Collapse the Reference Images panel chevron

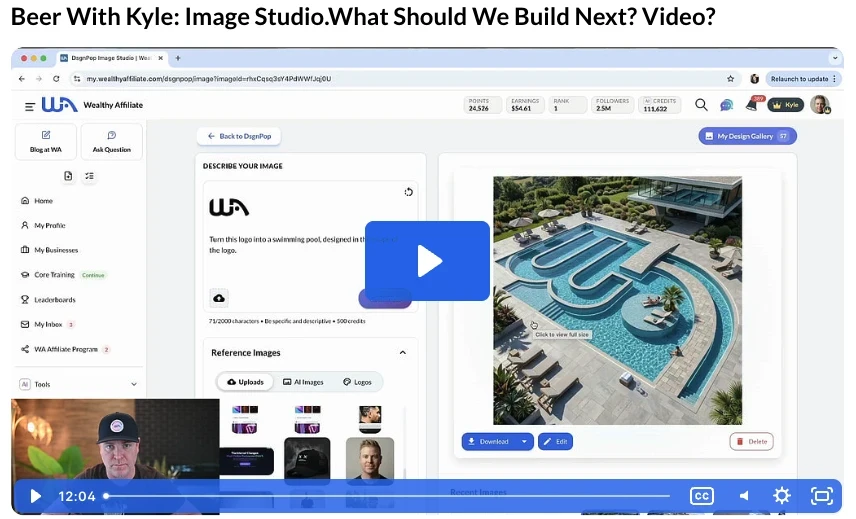(403, 353)
